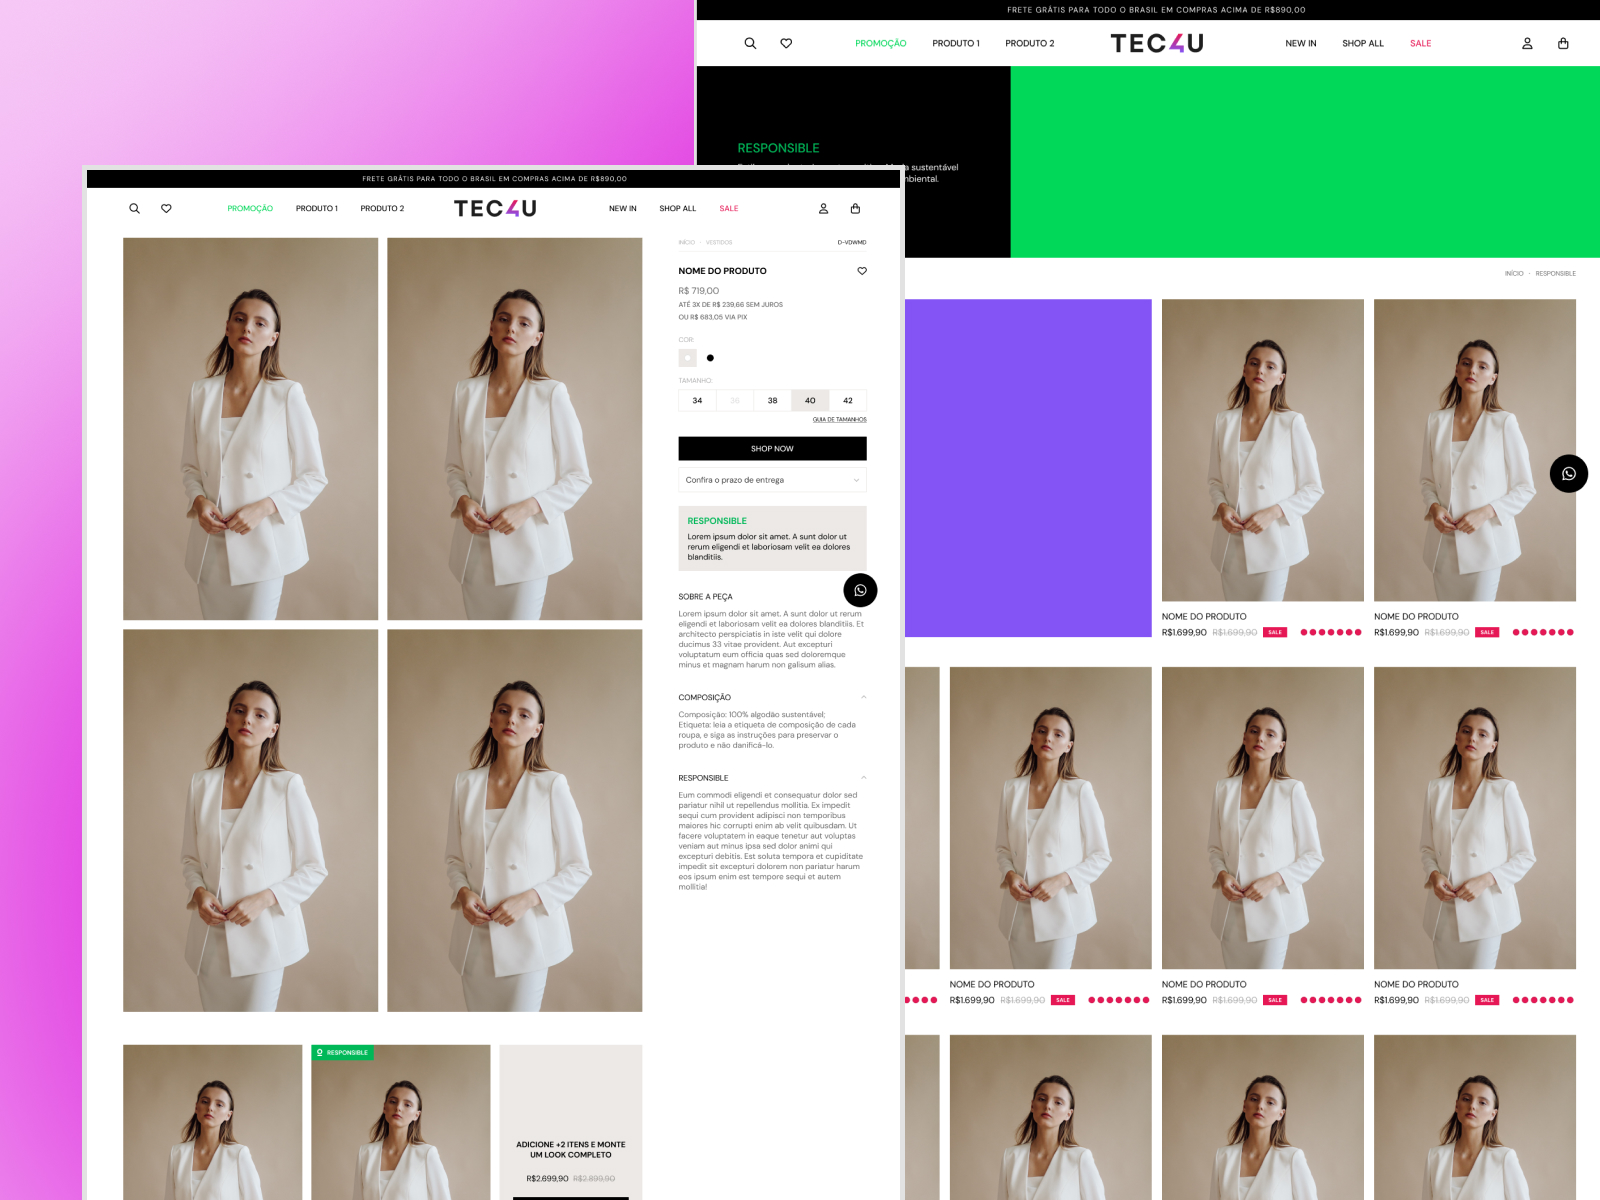Open the GUIA DE TAMANHOS link
Viewport: 1600px width, 1200px height.
point(838,419)
